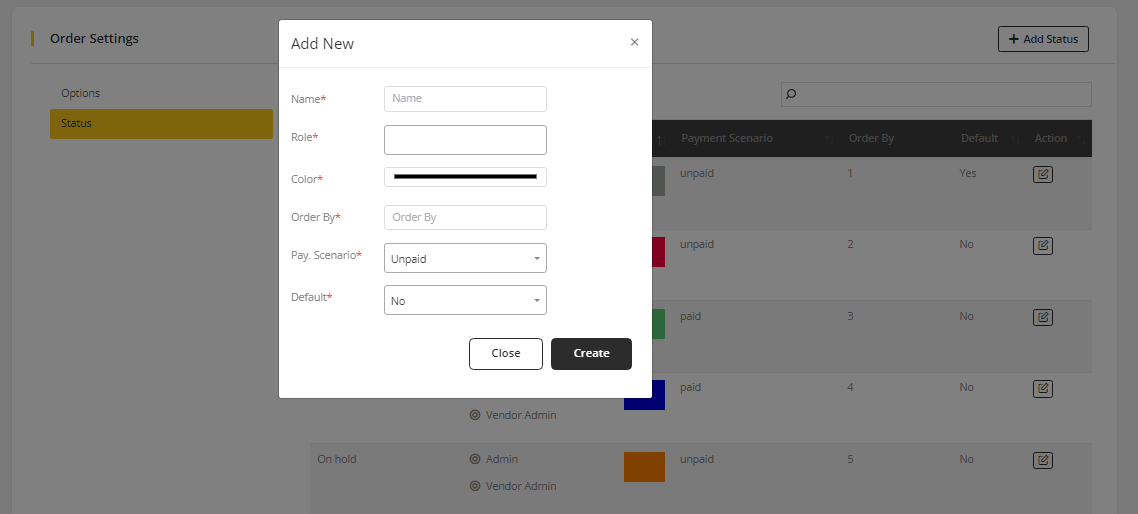Close the Add New dialog with X
This screenshot has width=1138, height=514.
point(634,42)
